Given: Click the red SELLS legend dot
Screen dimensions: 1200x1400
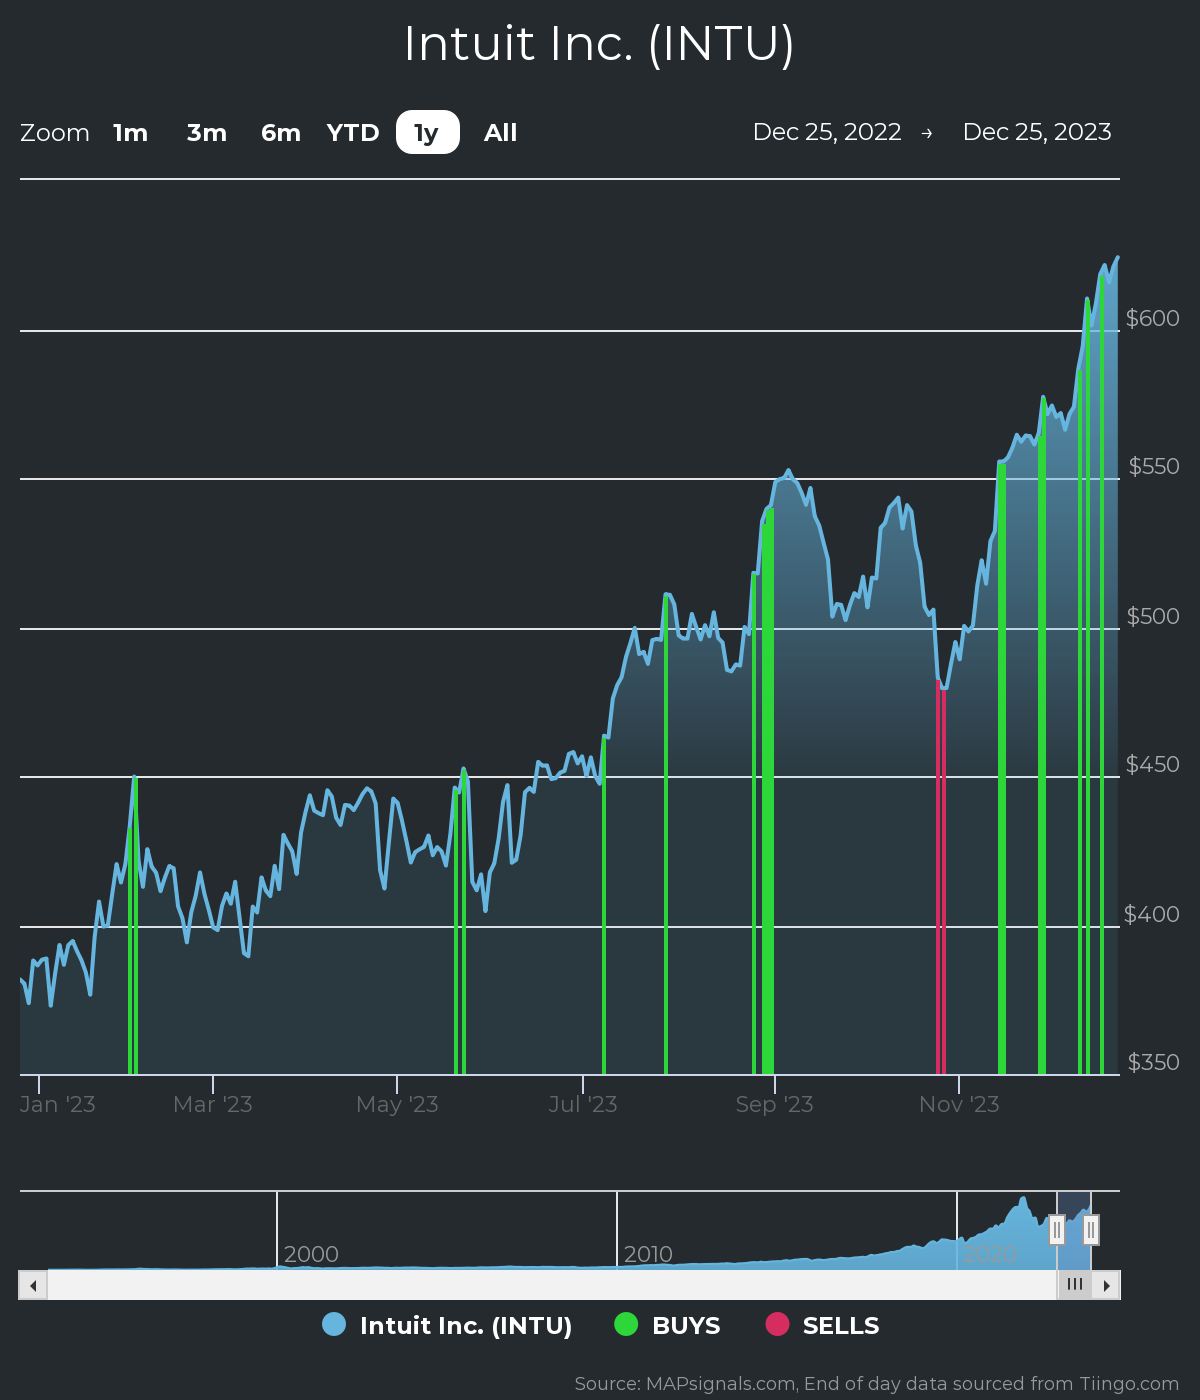Looking at the screenshot, I should click(778, 1324).
